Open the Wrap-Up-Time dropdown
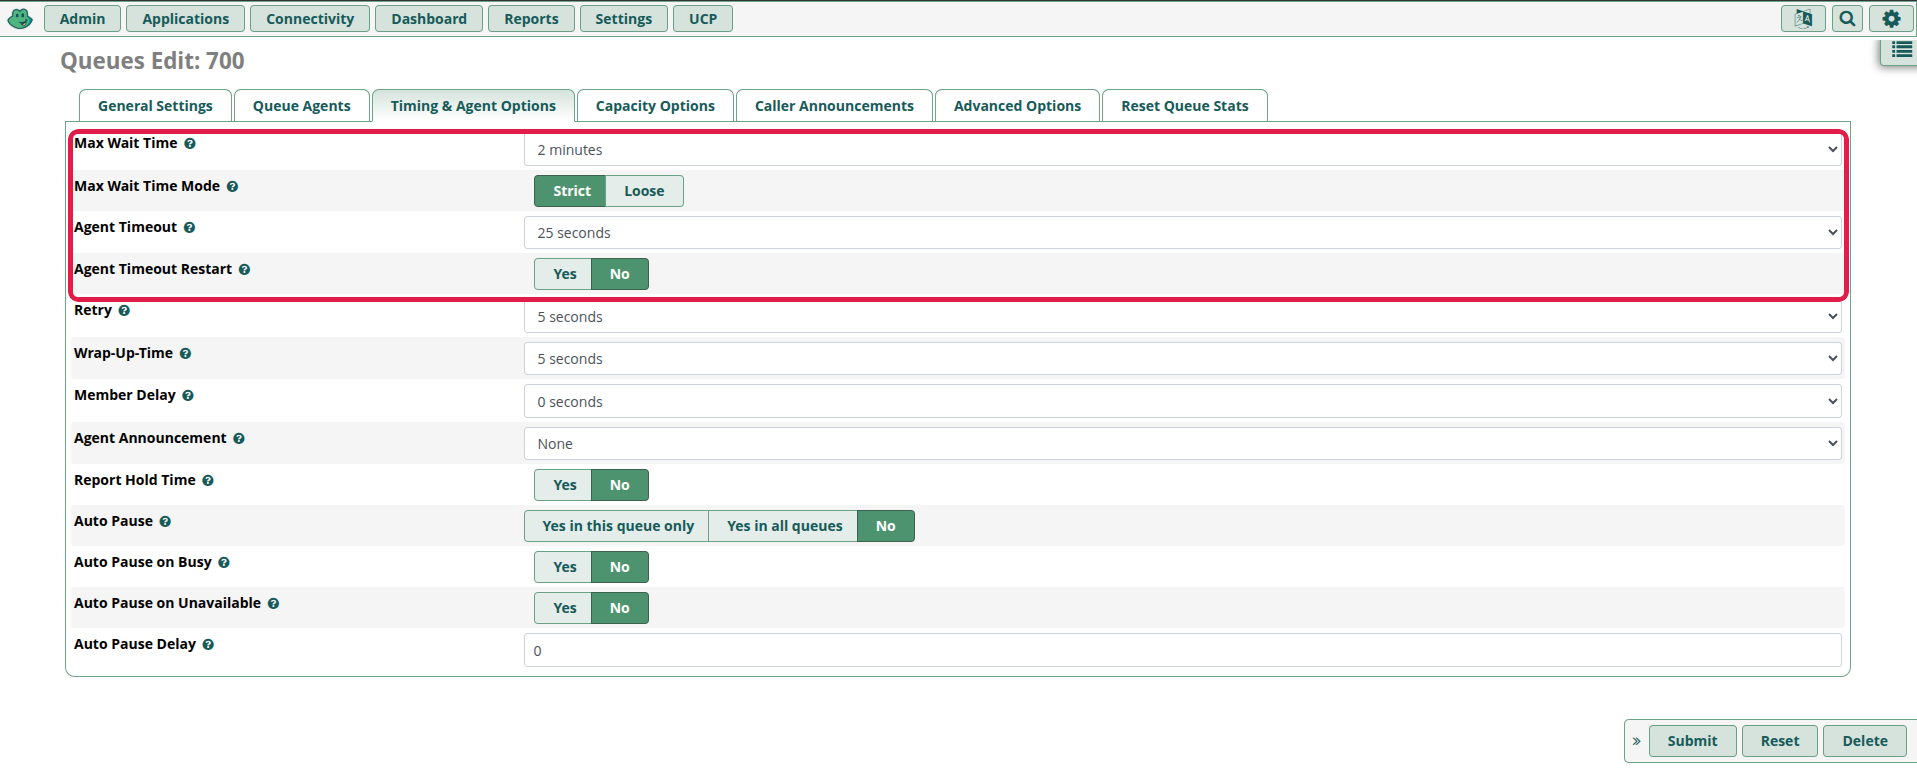This screenshot has height=770, width=1917. [x=1183, y=359]
